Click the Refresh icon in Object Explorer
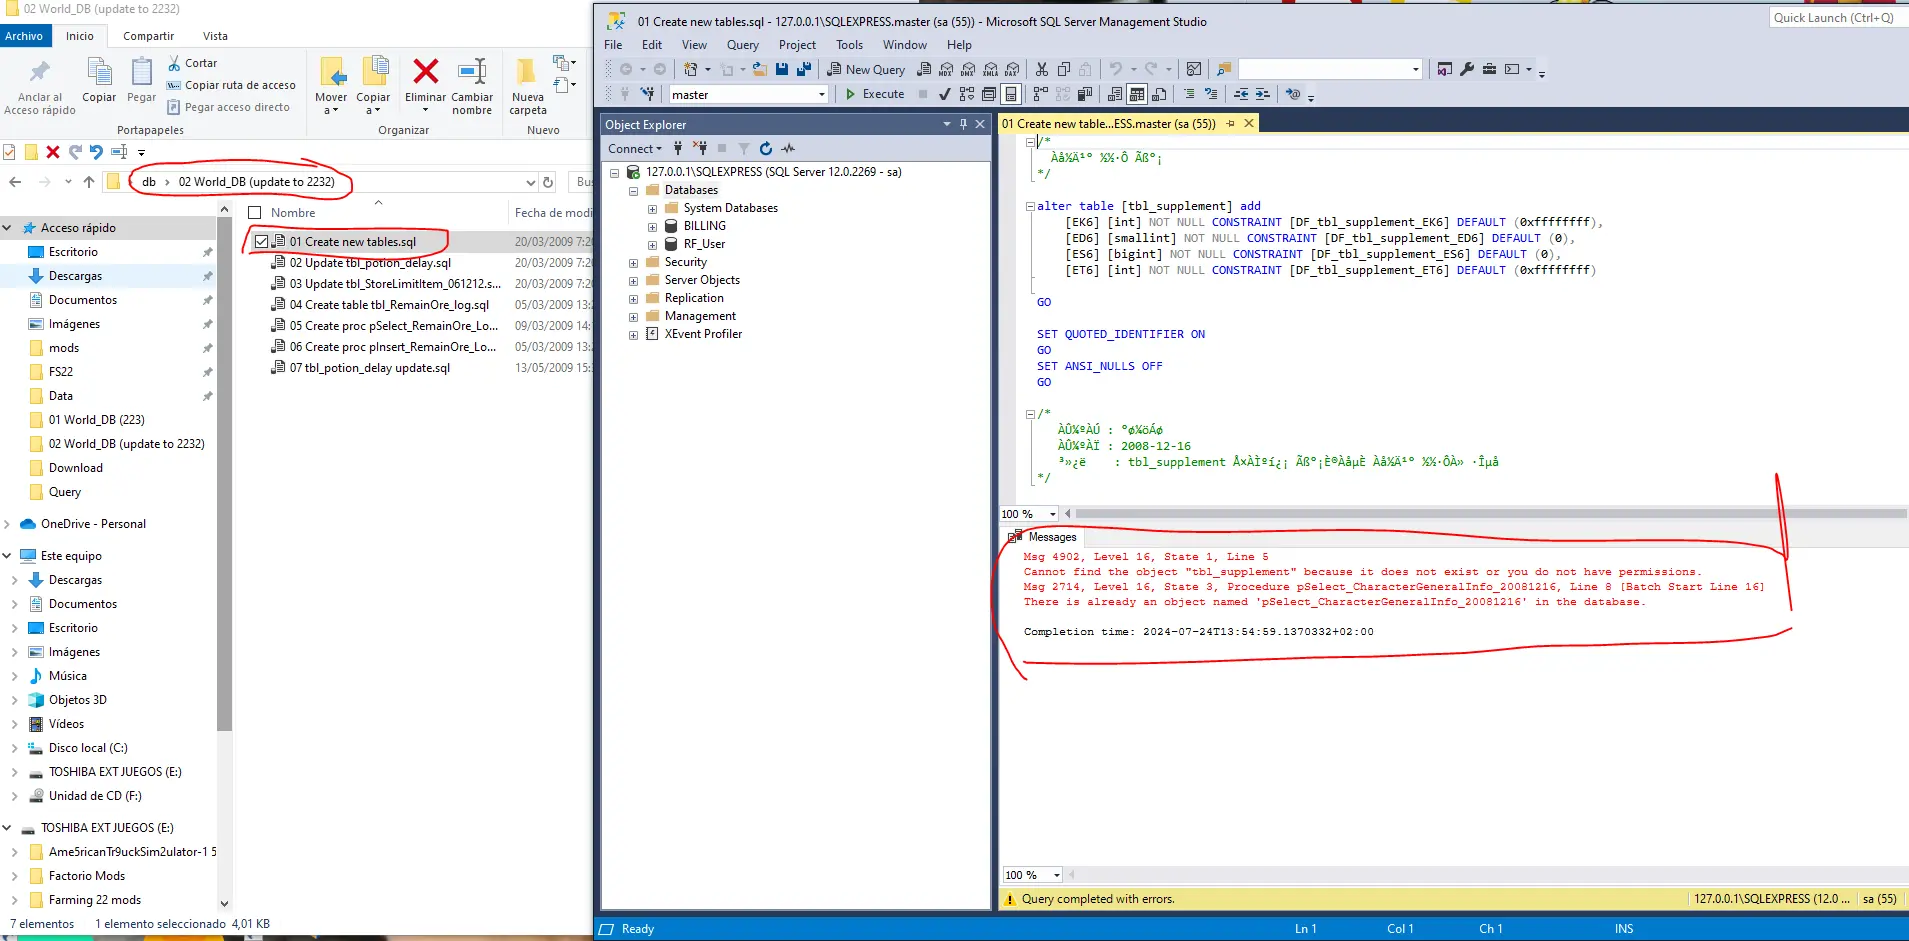 coord(766,148)
